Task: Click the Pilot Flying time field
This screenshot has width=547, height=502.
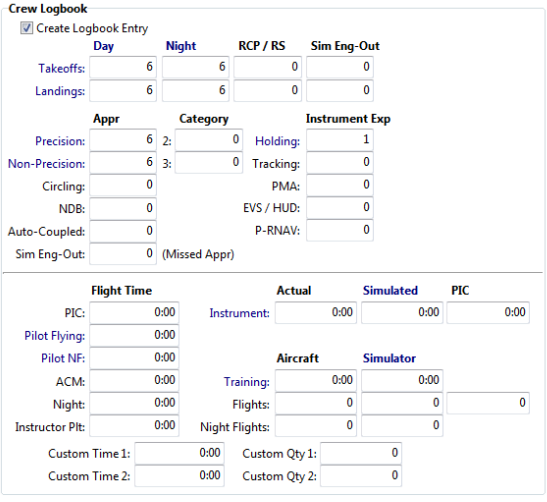Action: click(x=134, y=335)
